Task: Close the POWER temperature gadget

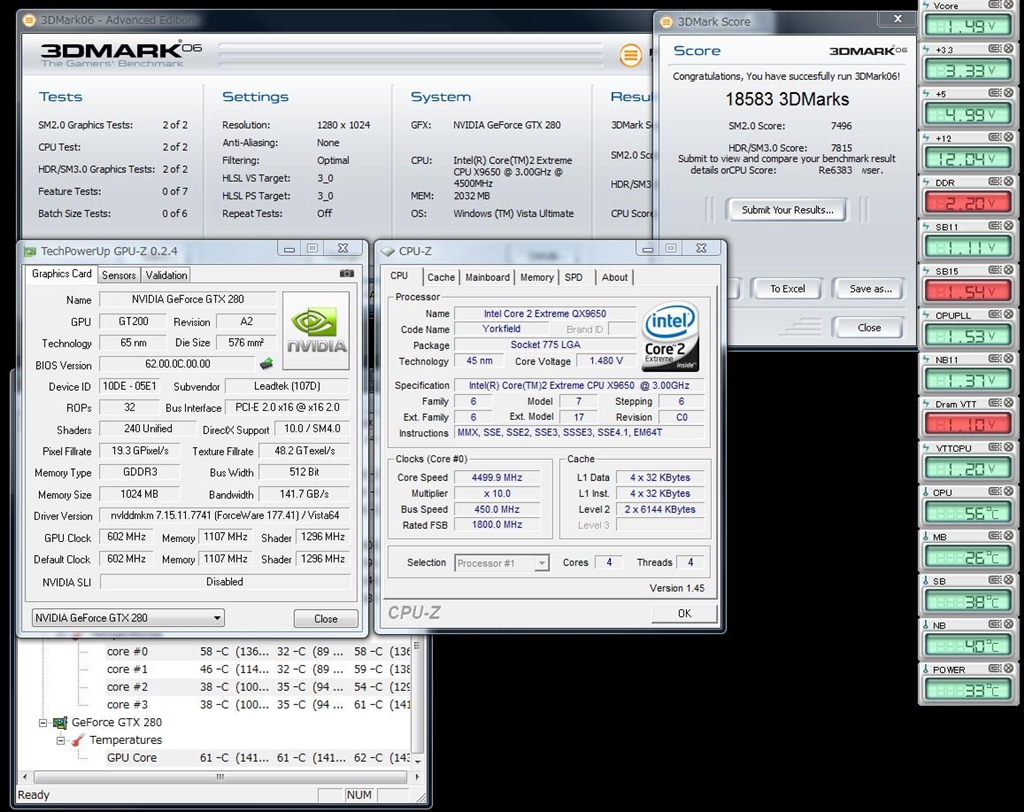Action: tap(1009, 668)
